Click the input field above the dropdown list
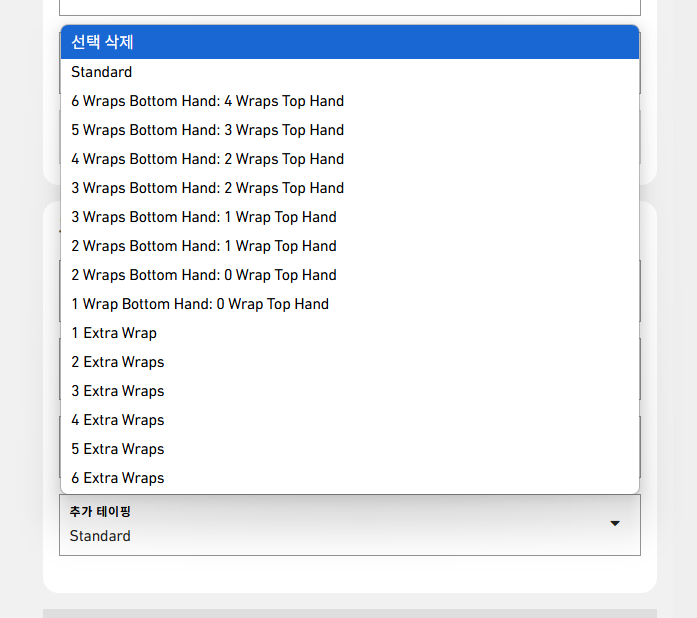Image resolution: width=697 pixels, height=618 pixels. 350,8
